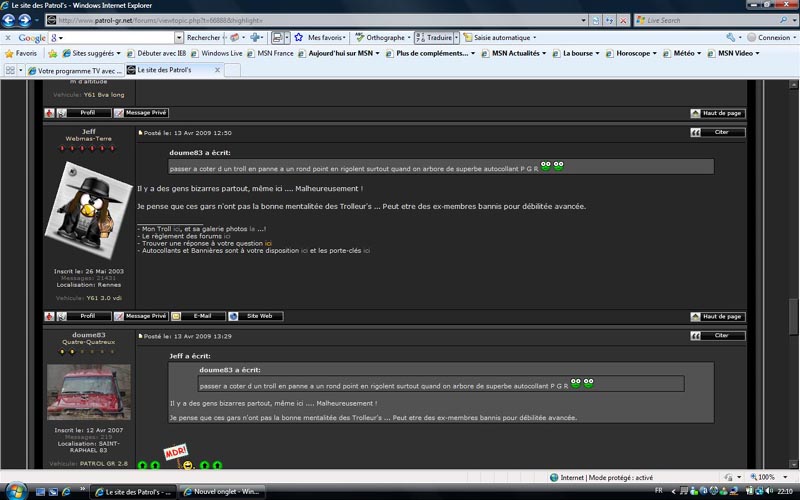Open the Google search box suggestions dropdown
The height and width of the screenshot is (500, 800).
point(179,38)
